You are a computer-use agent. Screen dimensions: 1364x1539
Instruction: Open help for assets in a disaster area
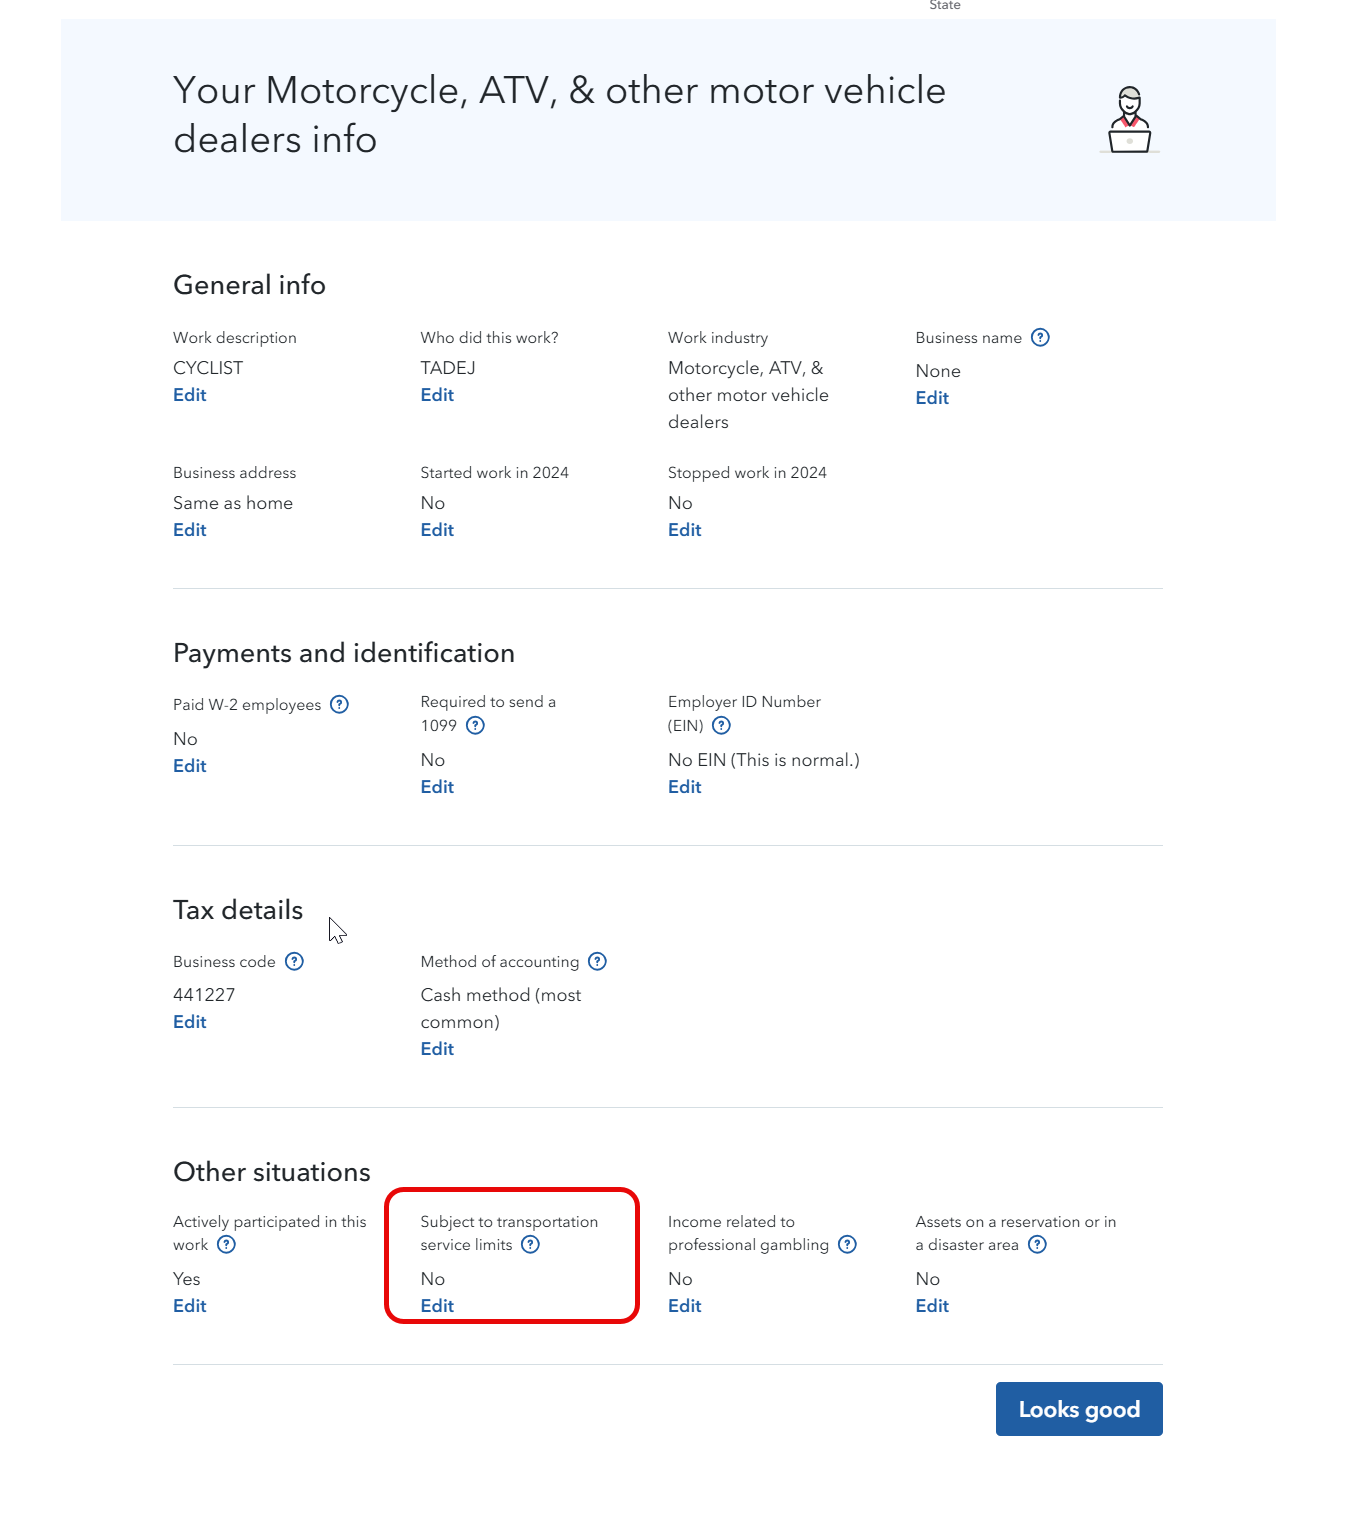coord(1037,1245)
